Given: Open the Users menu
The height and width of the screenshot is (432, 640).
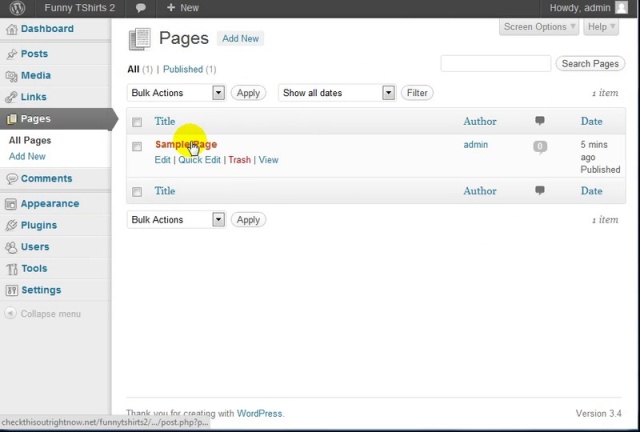Looking at the screenshot, I should (x=35, y=247).
